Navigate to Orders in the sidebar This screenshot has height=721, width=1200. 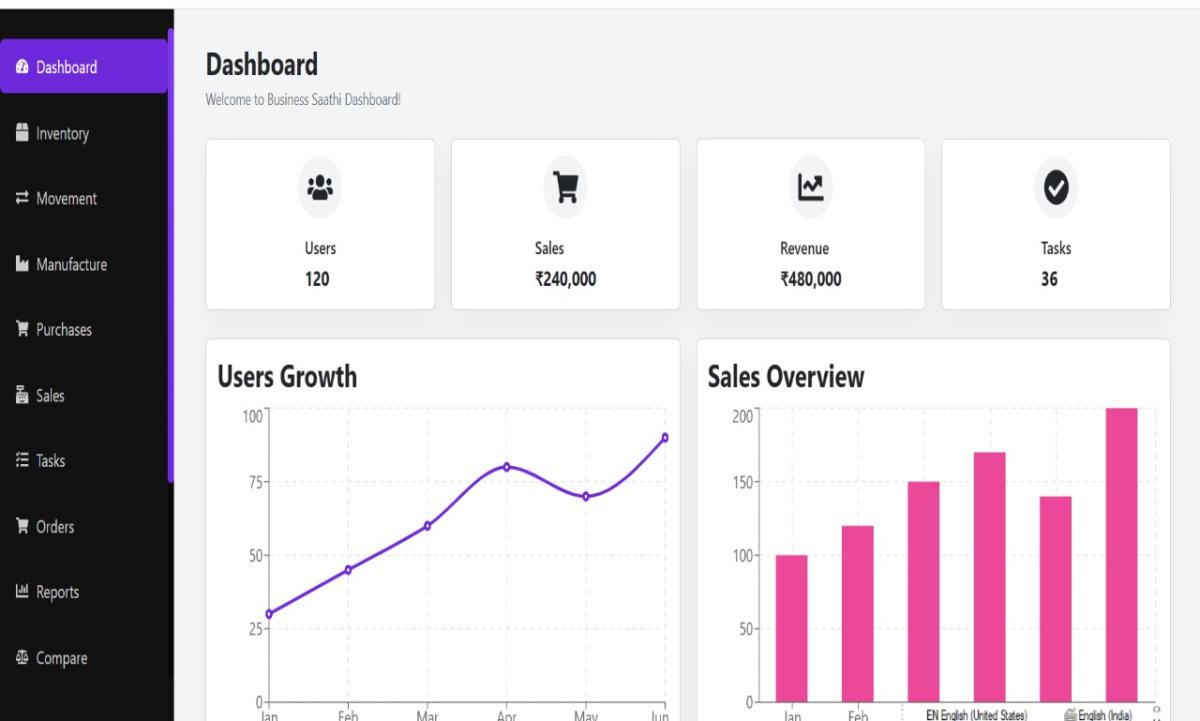[x=55, y=527]
